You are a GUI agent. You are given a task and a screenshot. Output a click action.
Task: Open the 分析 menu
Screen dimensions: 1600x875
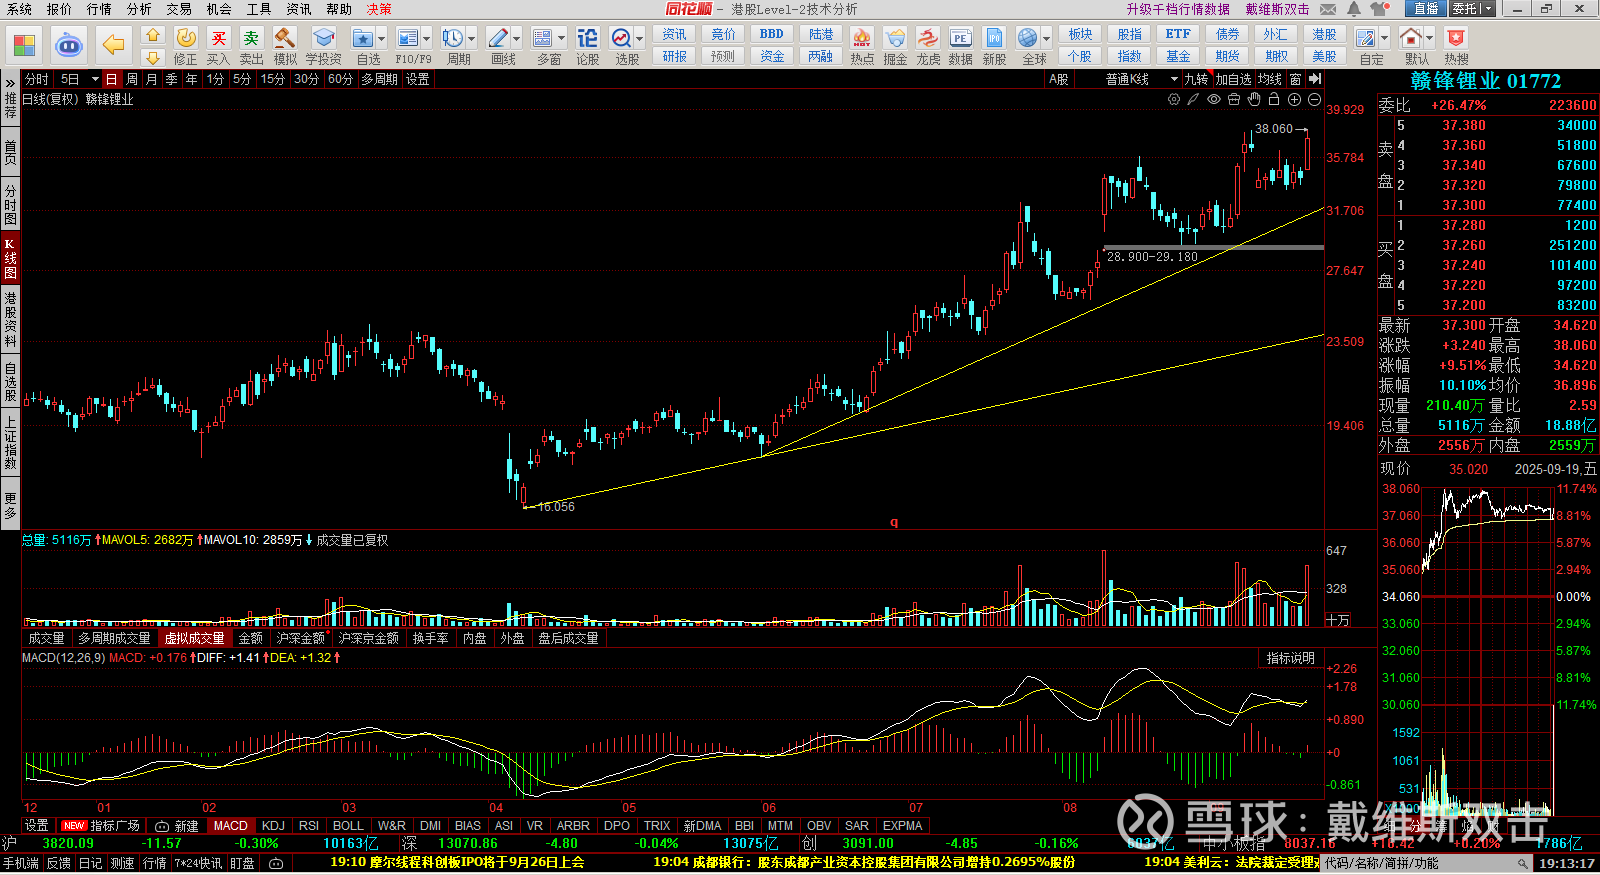pos(139,9)
